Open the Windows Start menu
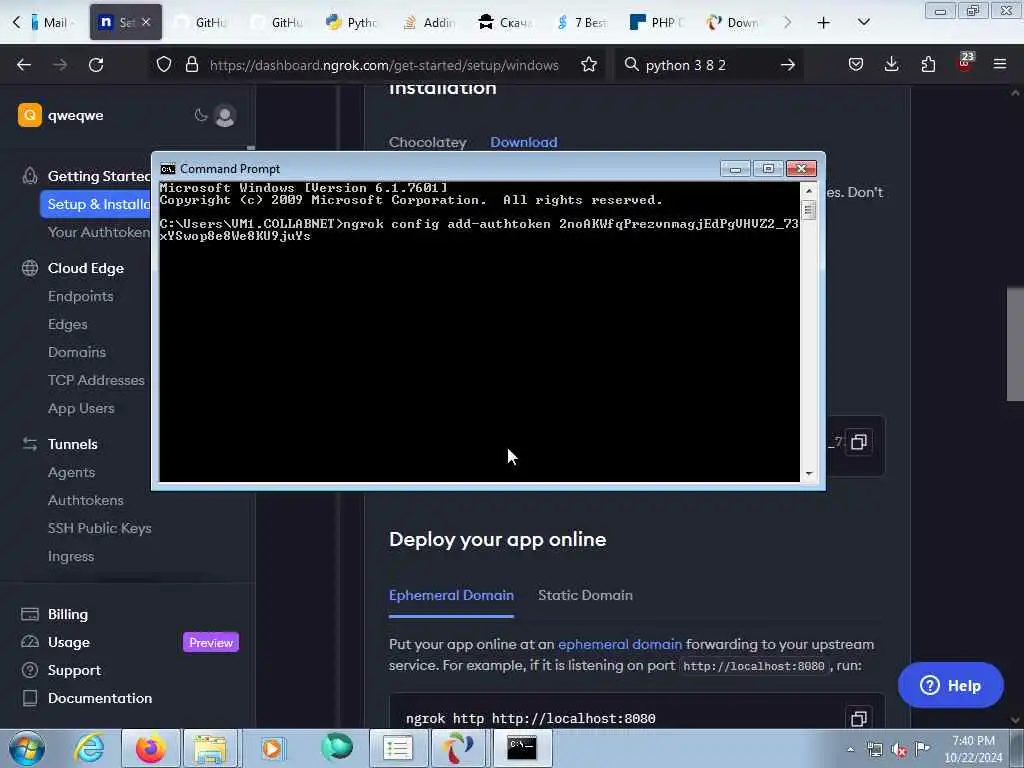 pyautogui.click(x=27, y=748)
